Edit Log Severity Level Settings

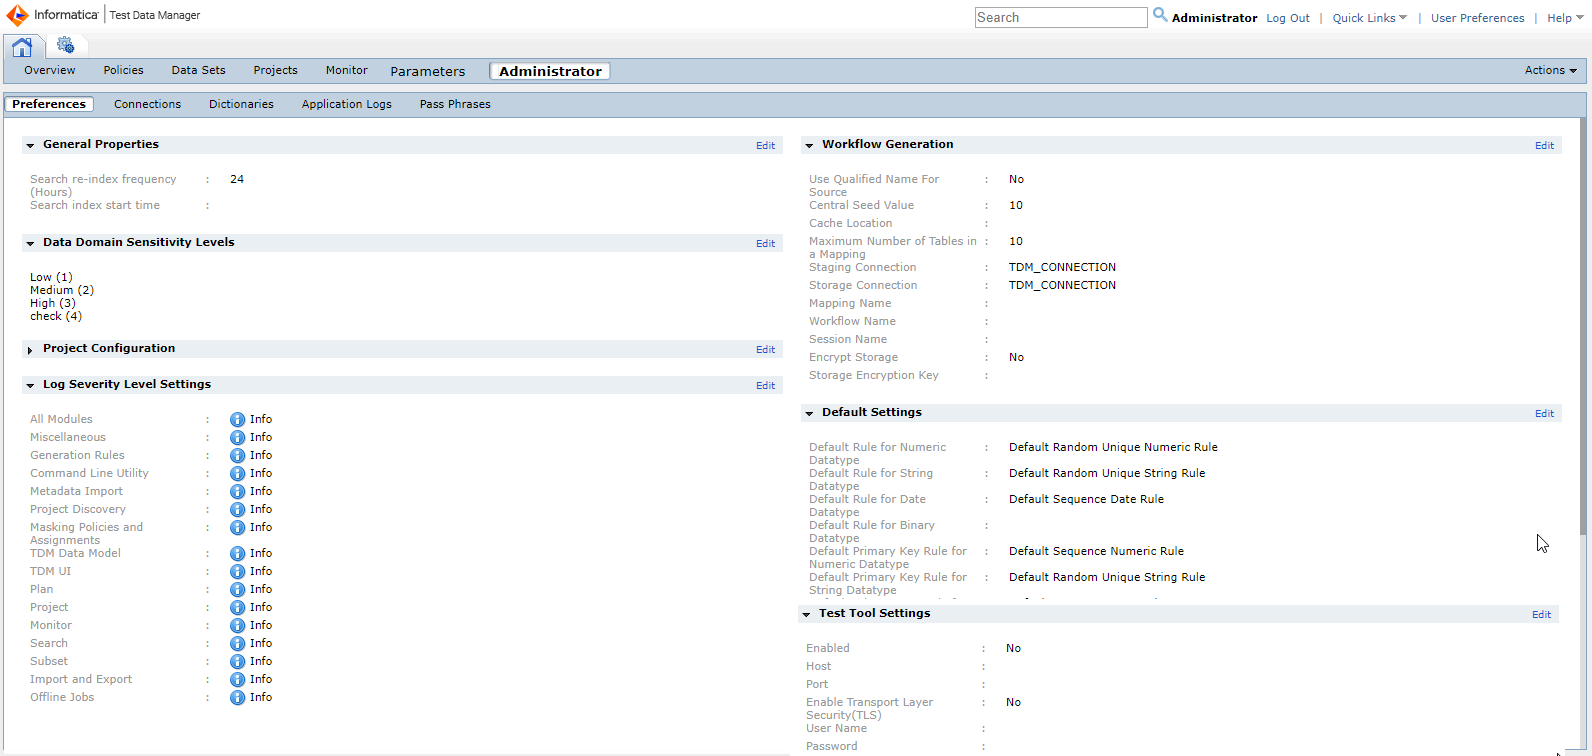765,386
